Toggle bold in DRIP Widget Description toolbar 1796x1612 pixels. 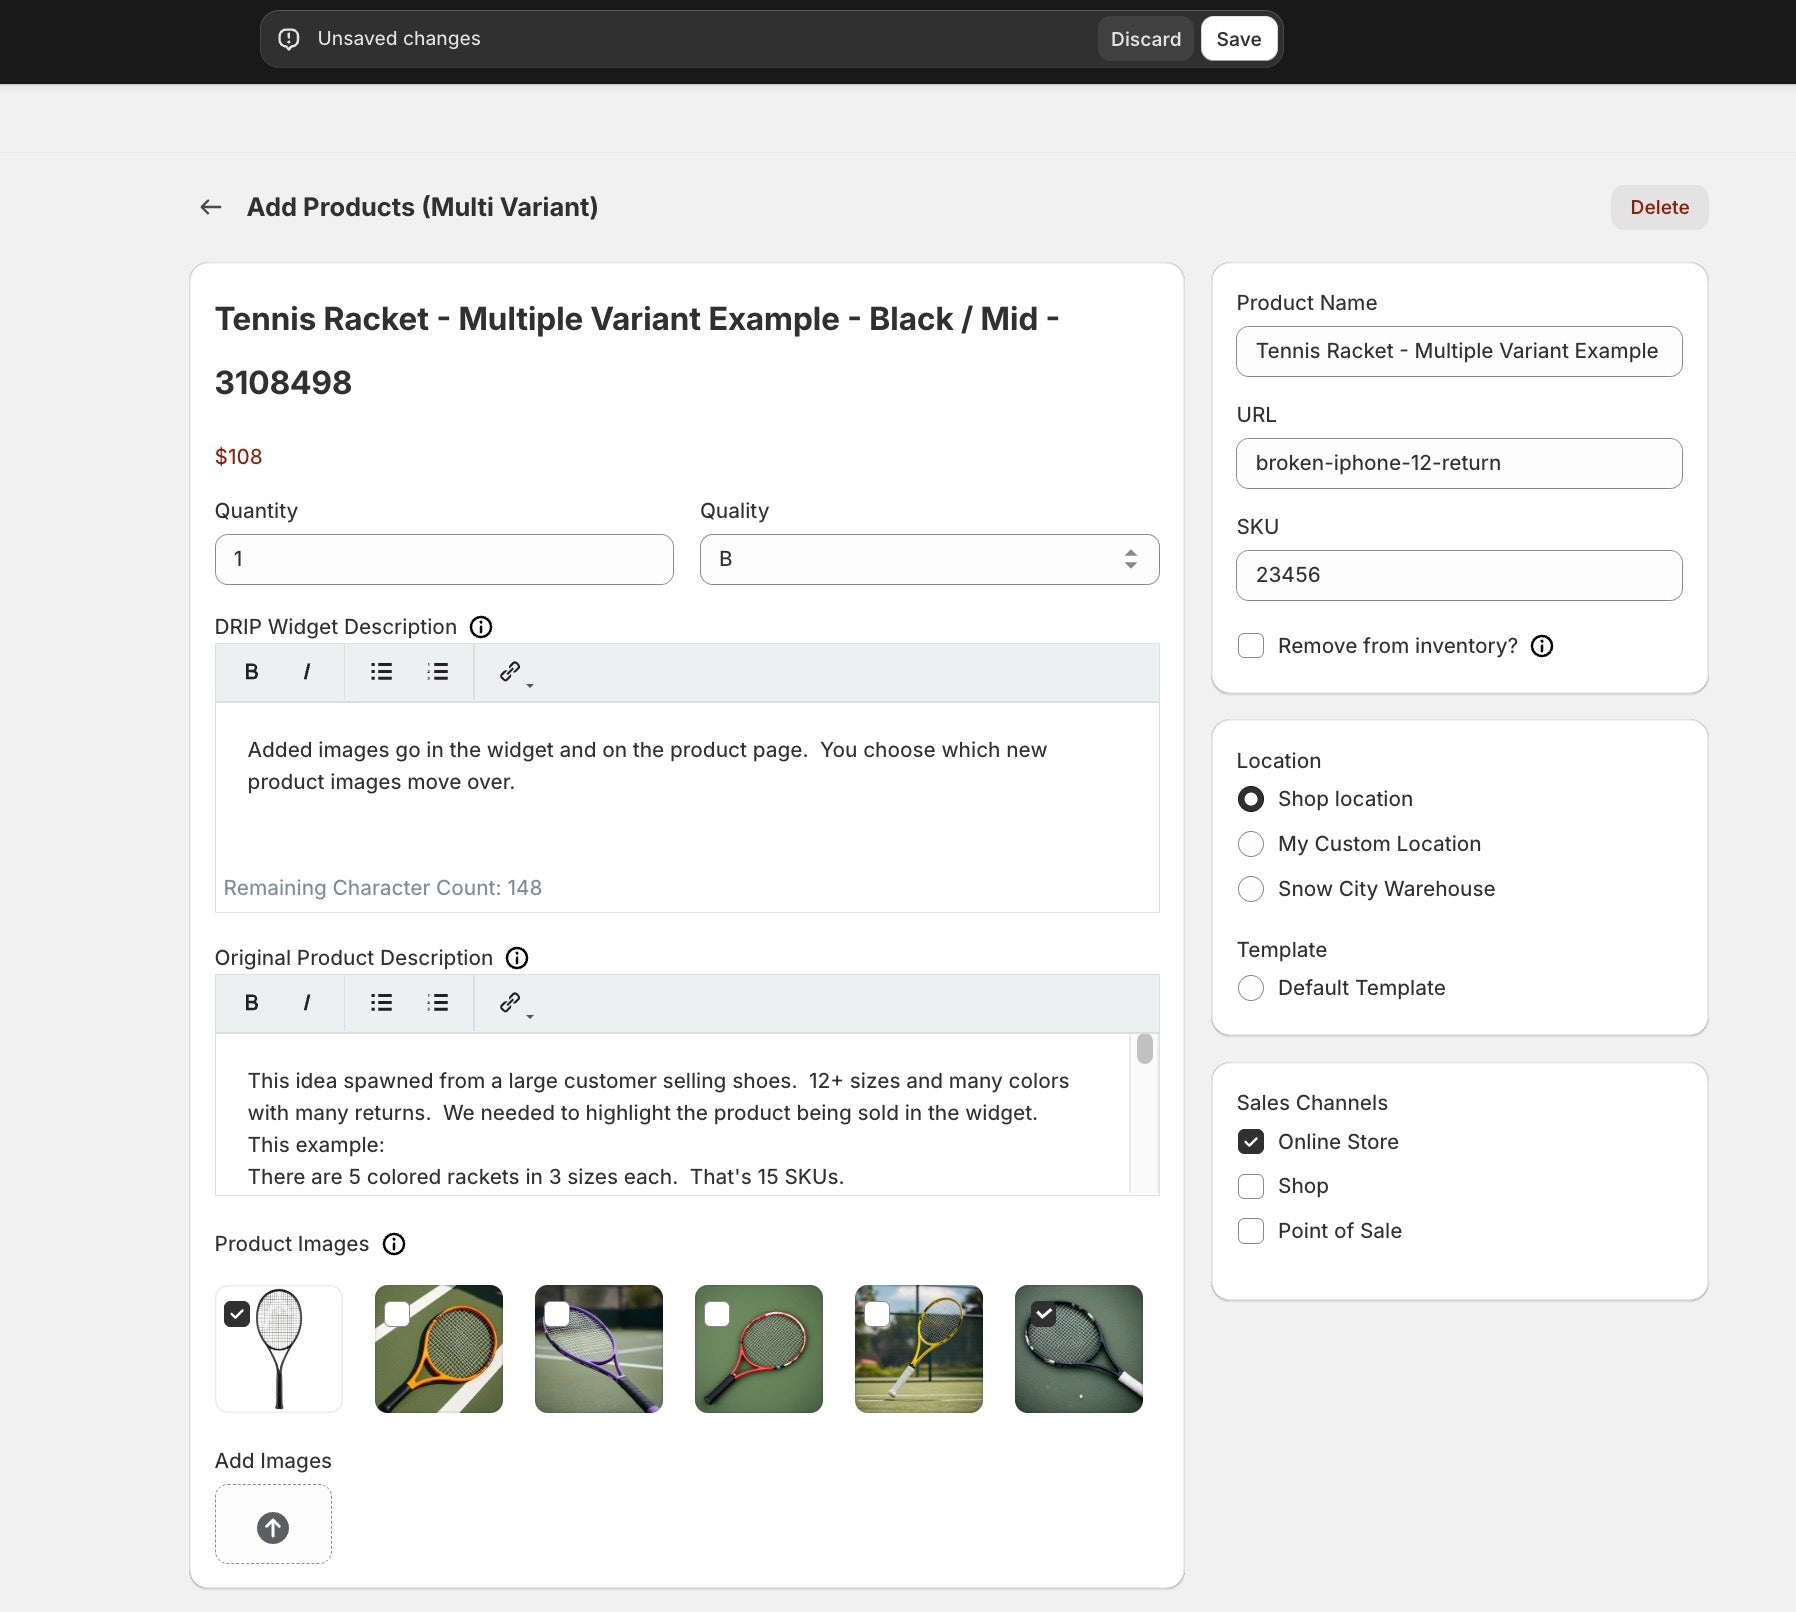[x=251, y=672]
